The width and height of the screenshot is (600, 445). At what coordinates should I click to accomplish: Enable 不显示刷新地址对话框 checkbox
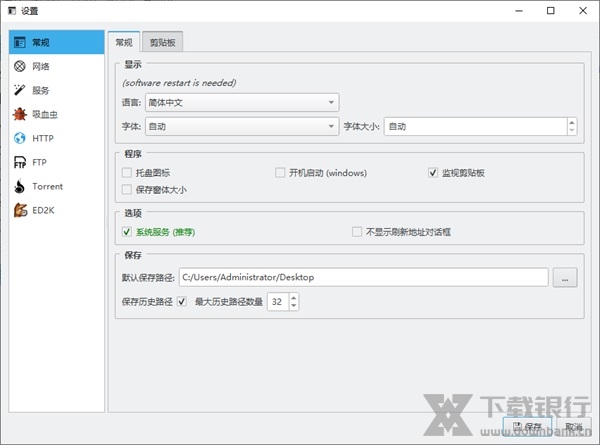click(x=357, y=231)
